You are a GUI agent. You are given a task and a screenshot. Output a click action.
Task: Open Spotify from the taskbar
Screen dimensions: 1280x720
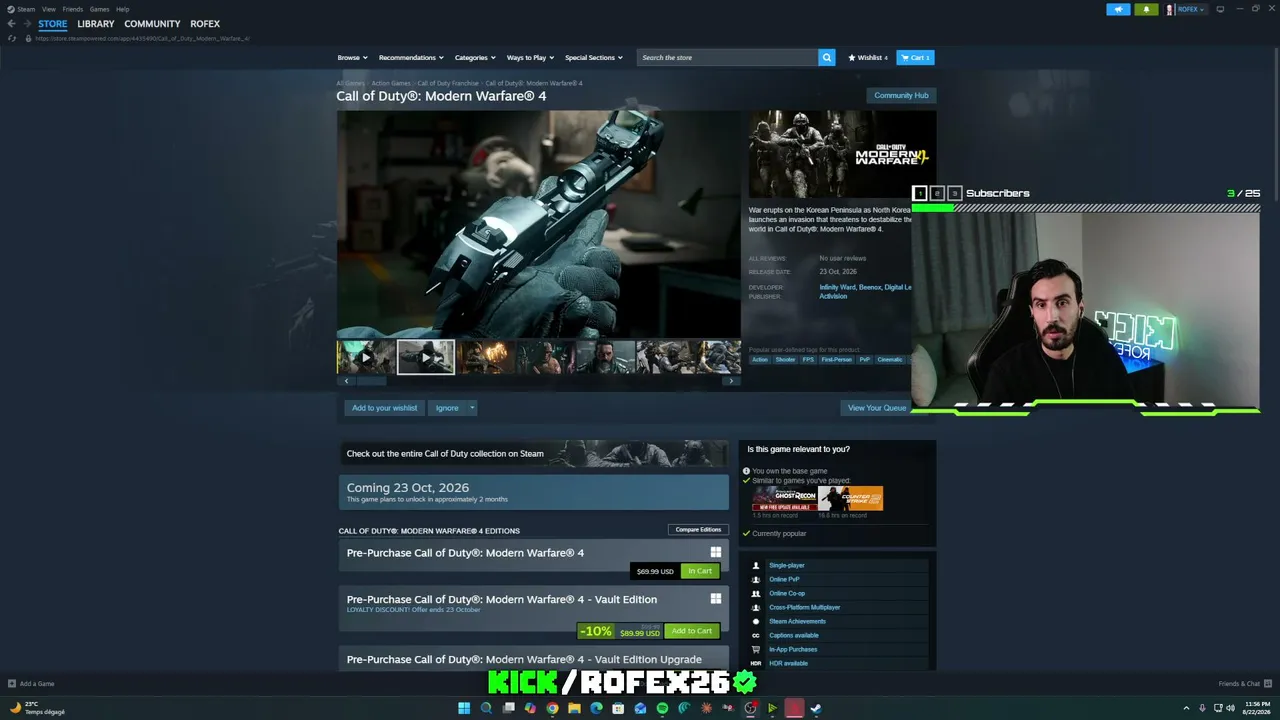662,708
